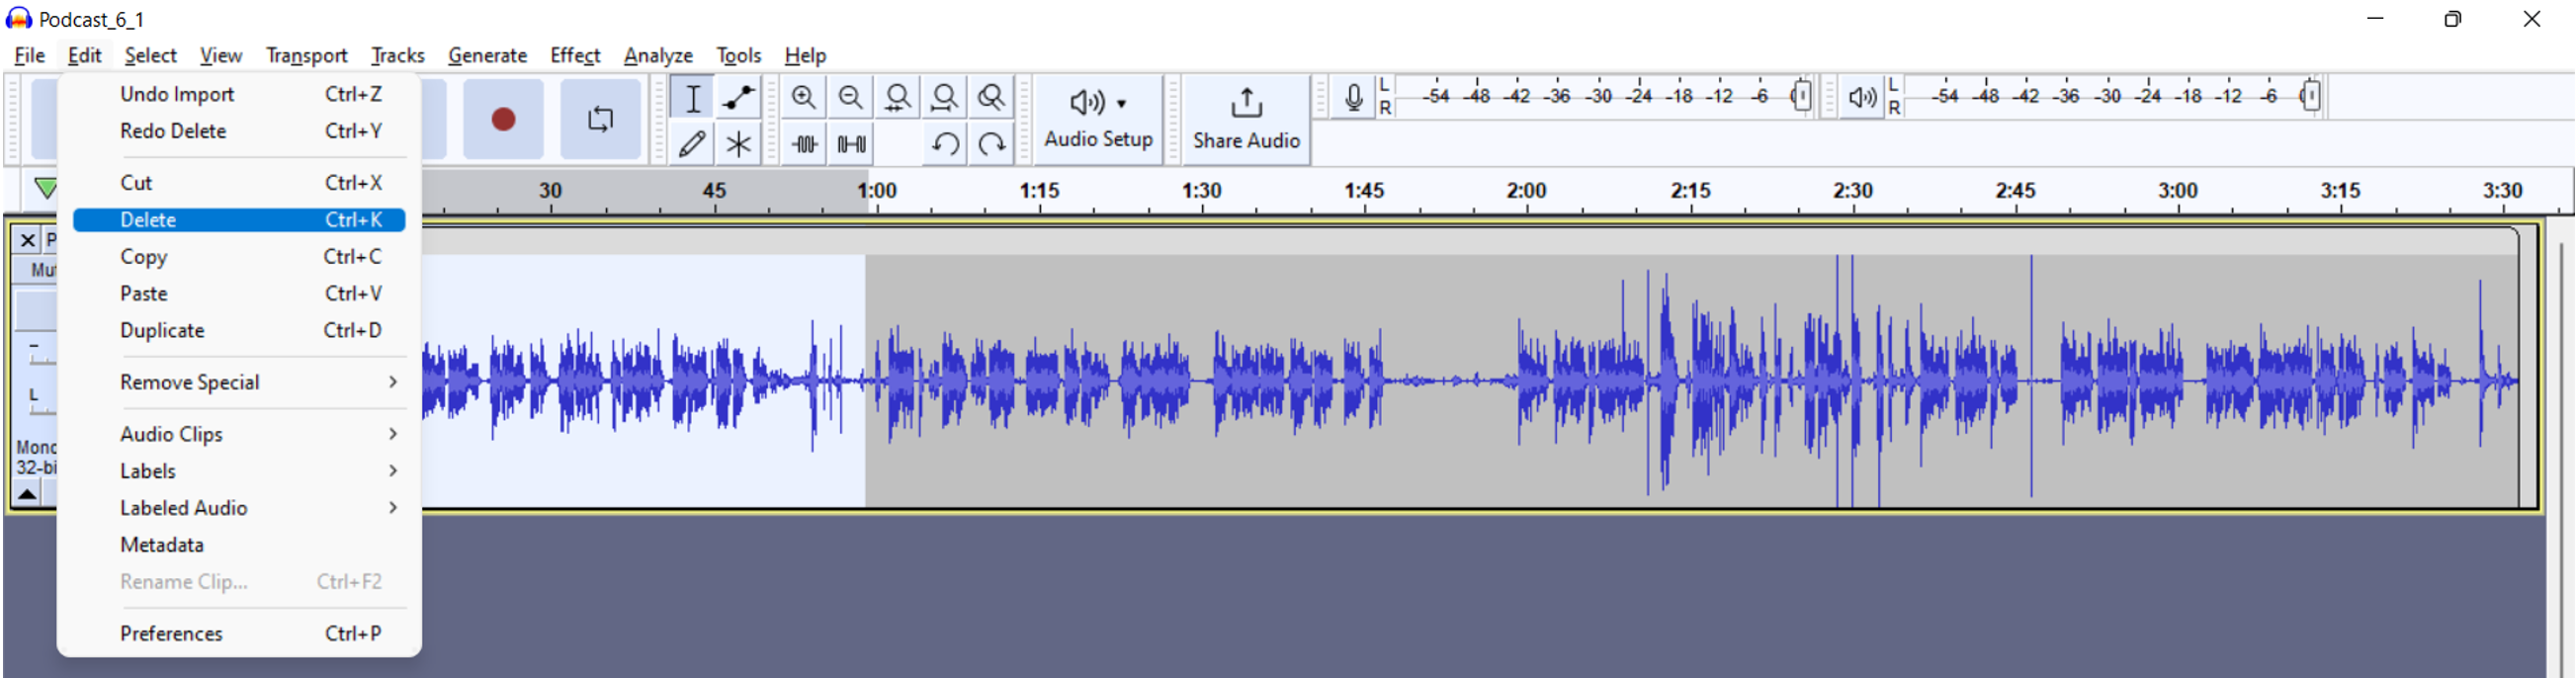Select the Envelope tool

(739, 98)
